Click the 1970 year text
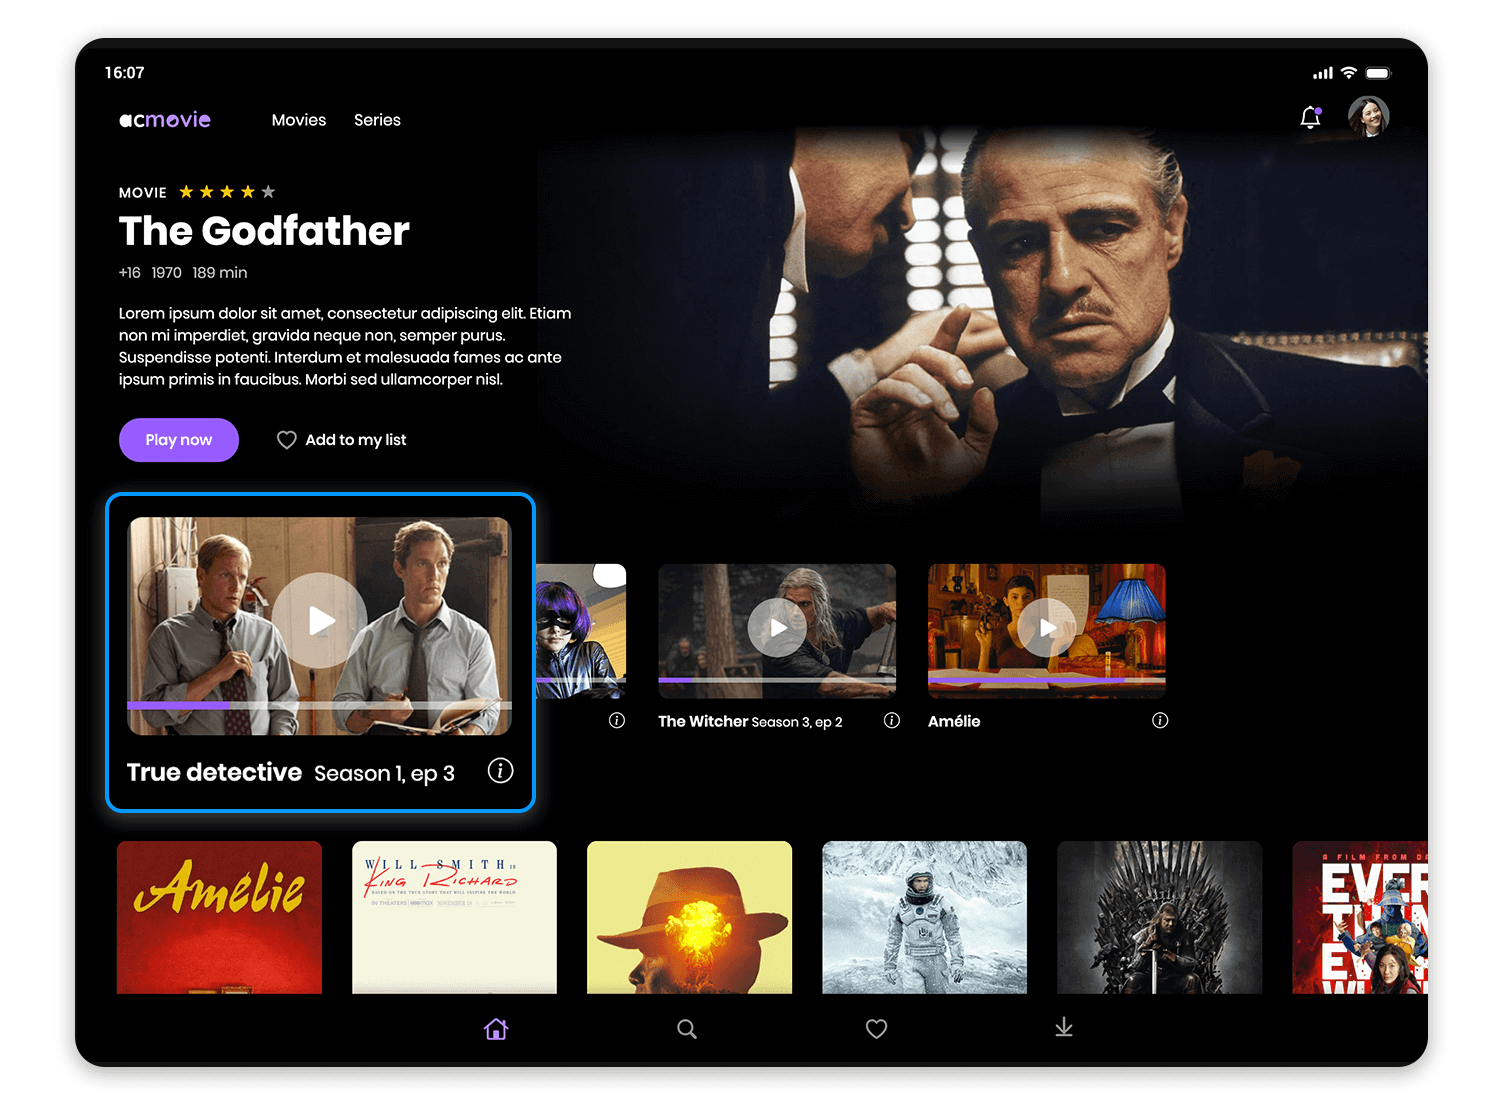This screenshot has height=1100, width=1500. click(x=166, y=272)
